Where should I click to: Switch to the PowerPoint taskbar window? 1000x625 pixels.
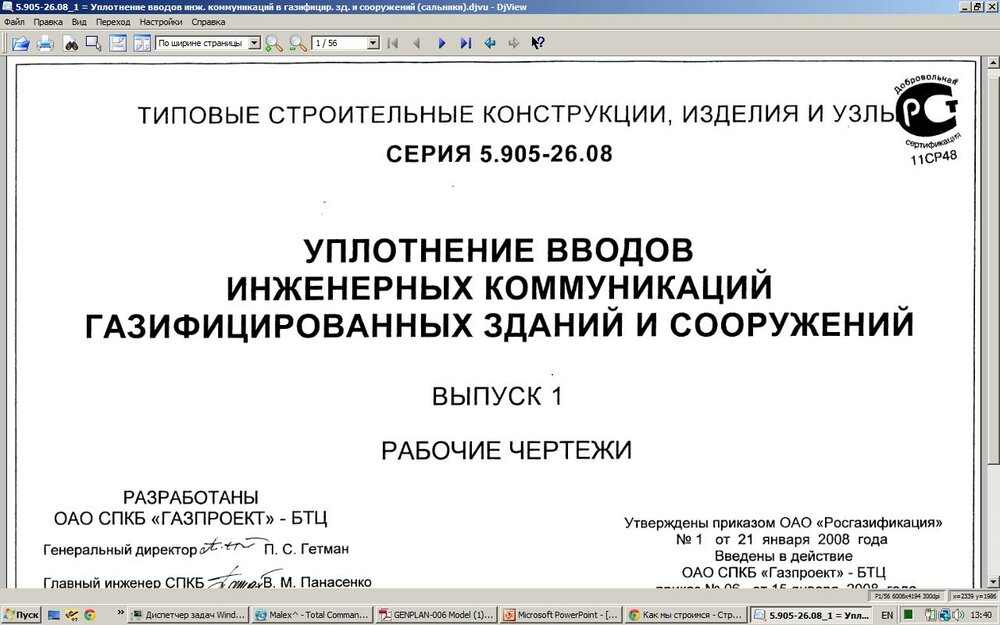[x=560, y=614]
